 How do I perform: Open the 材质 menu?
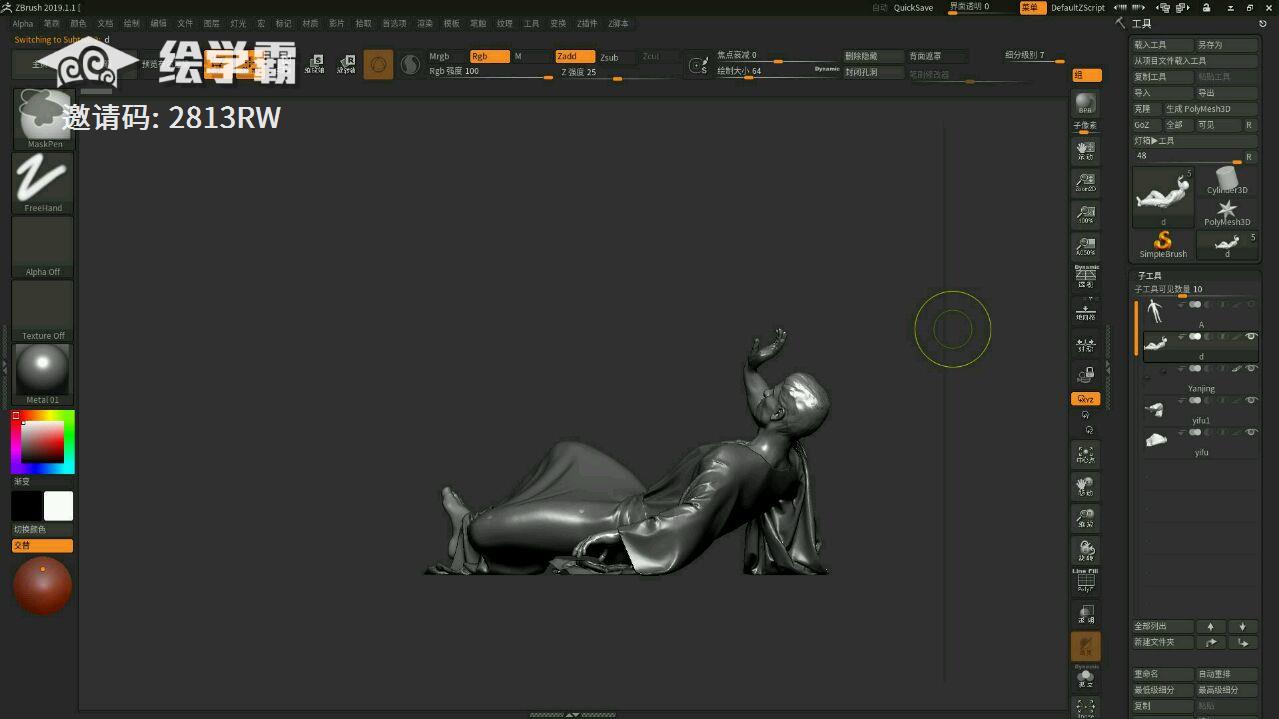tap(310, 23)
